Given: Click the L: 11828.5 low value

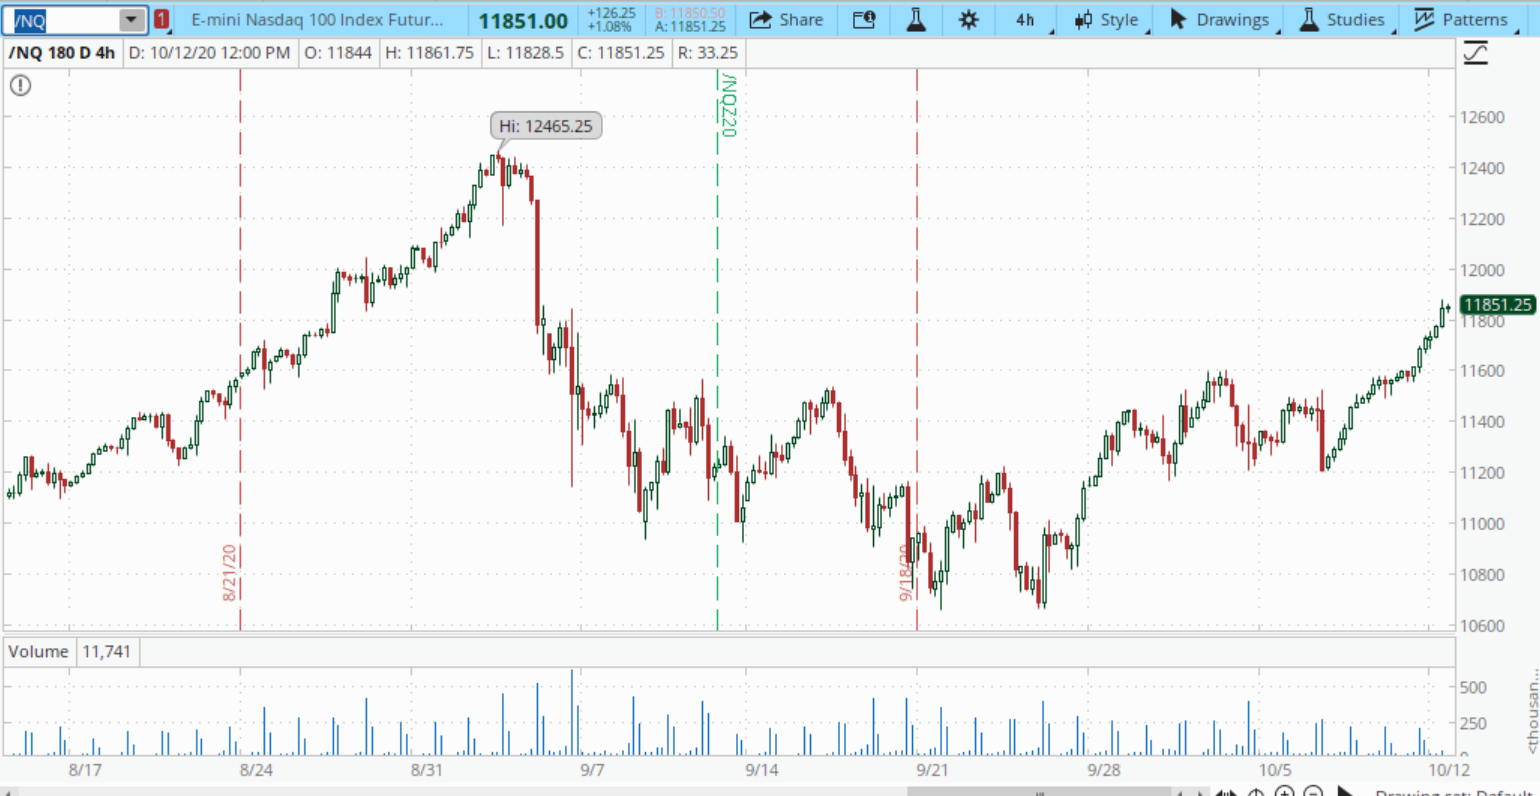Looking at the screenshot, I should tap(525, 52).
